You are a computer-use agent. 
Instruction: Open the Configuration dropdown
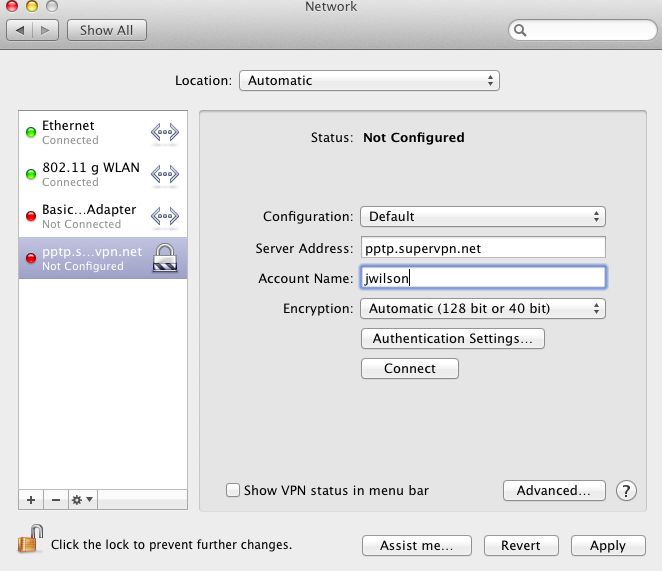click(x=483, y=217)
